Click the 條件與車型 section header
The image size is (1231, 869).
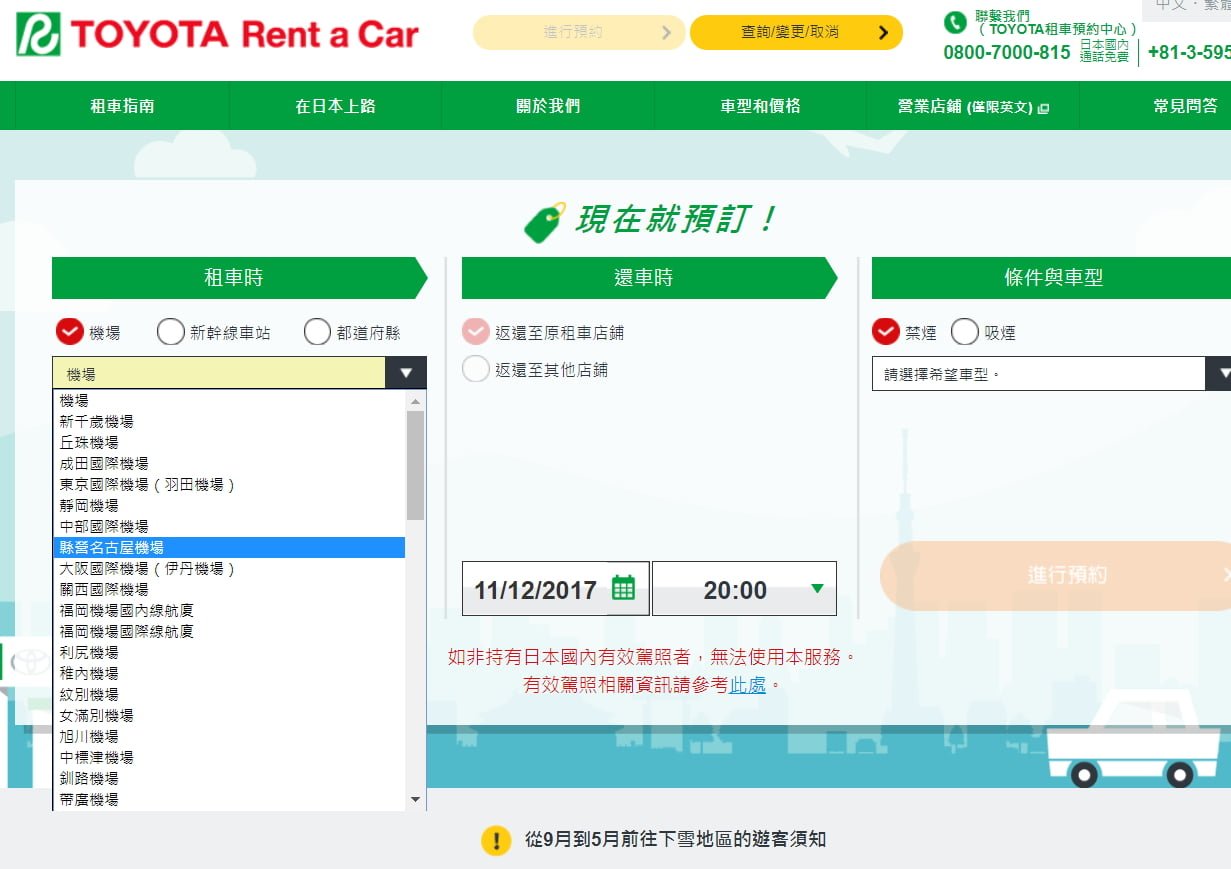[x=1051, y=278]
